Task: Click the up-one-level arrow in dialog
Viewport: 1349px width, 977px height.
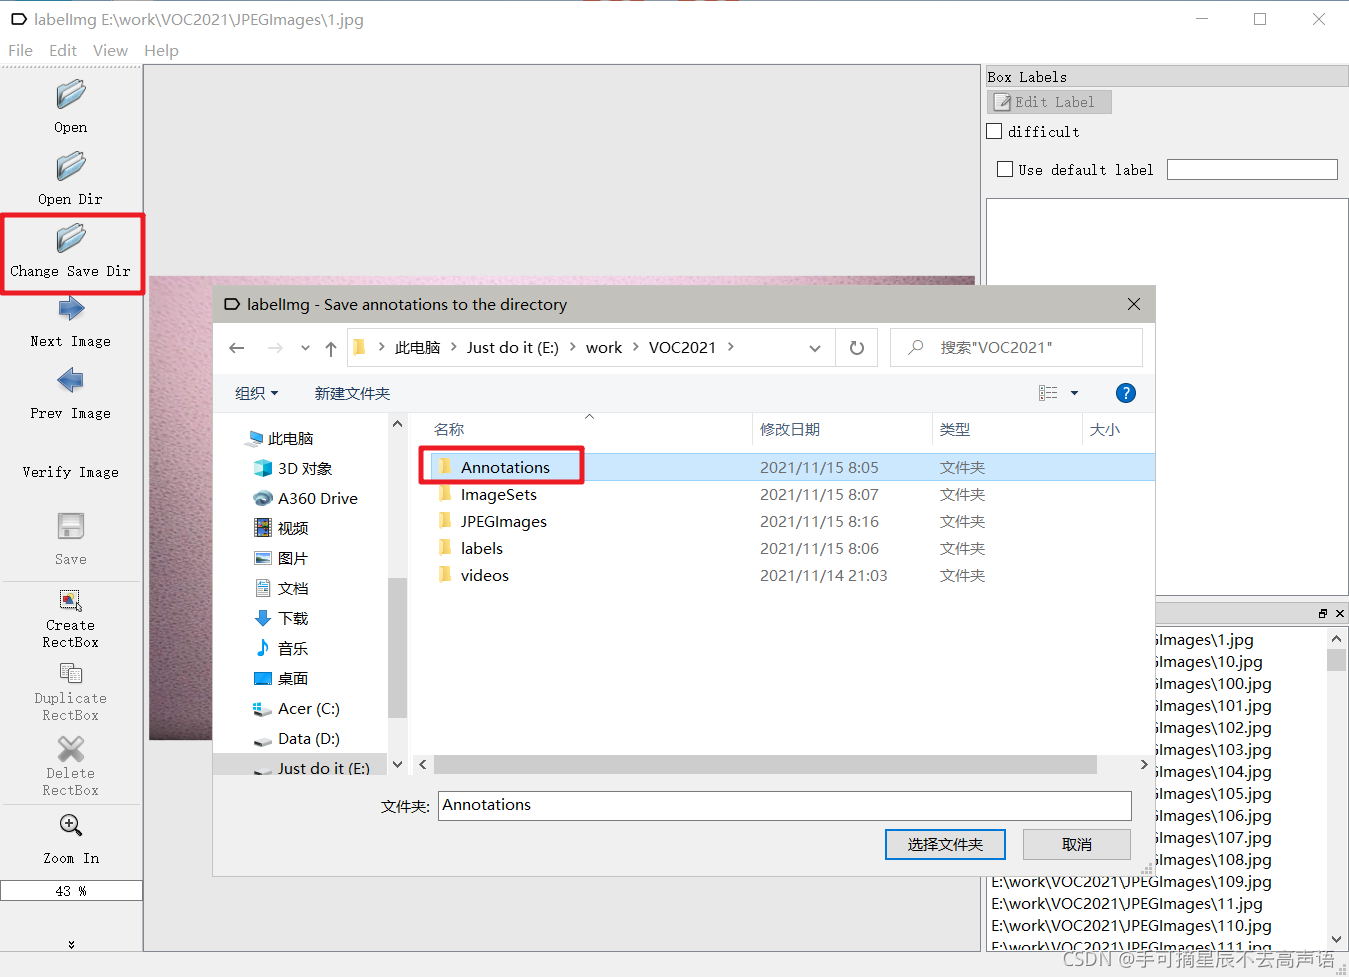Action: [331, 348]
